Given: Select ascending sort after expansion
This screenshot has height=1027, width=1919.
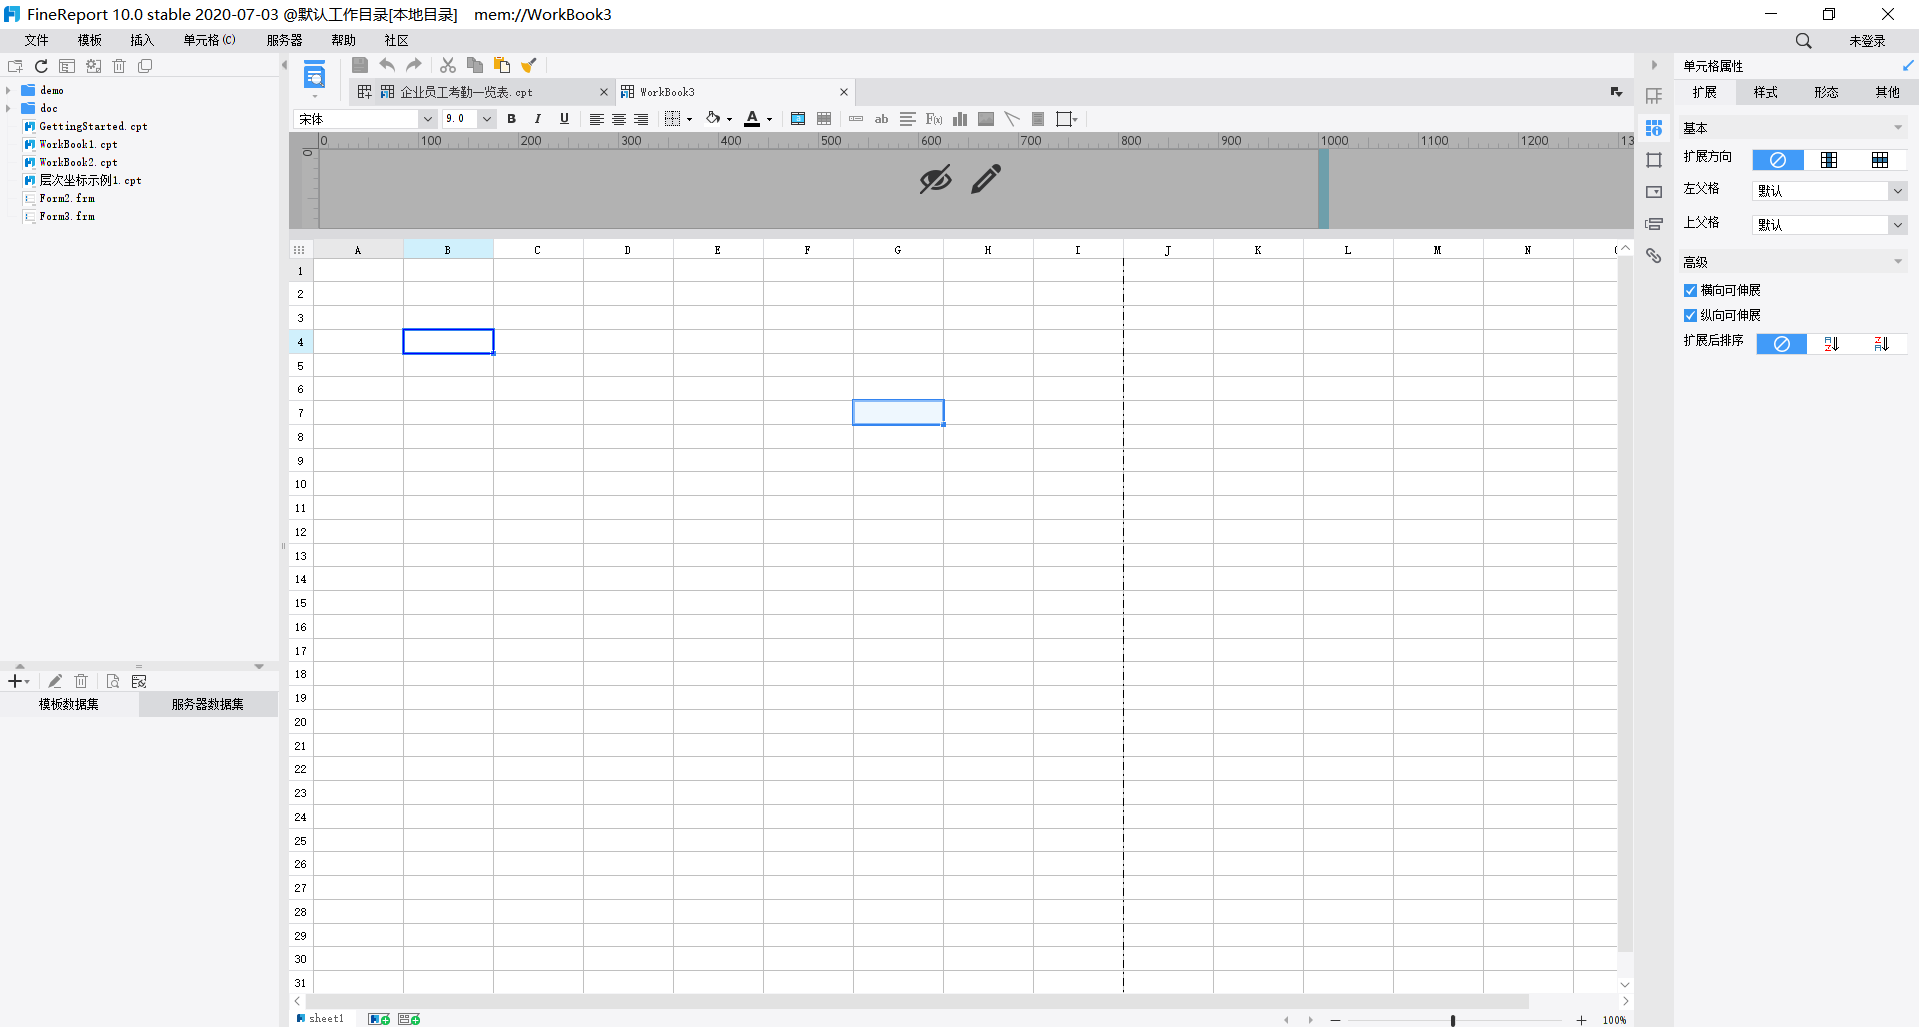Looking at the screenshot, I should point(1831,344).
